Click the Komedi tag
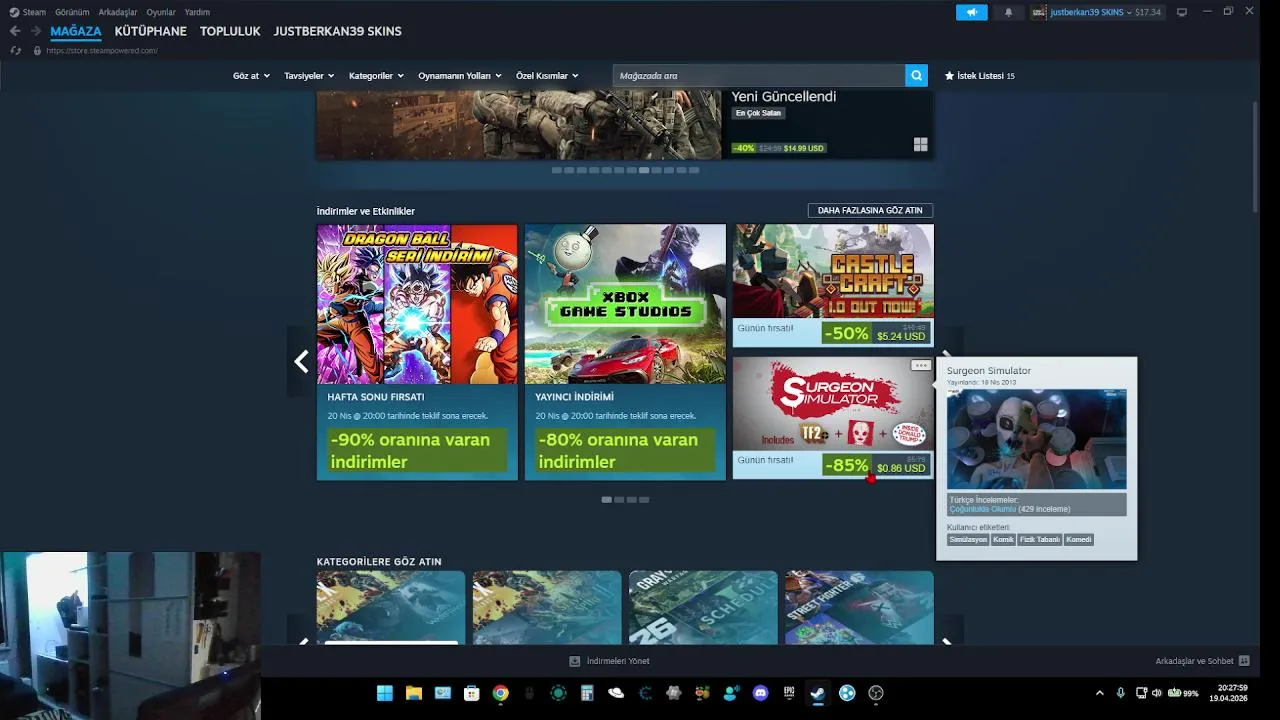Viewport: 1280px width, 720px height. click(1079, 540)
